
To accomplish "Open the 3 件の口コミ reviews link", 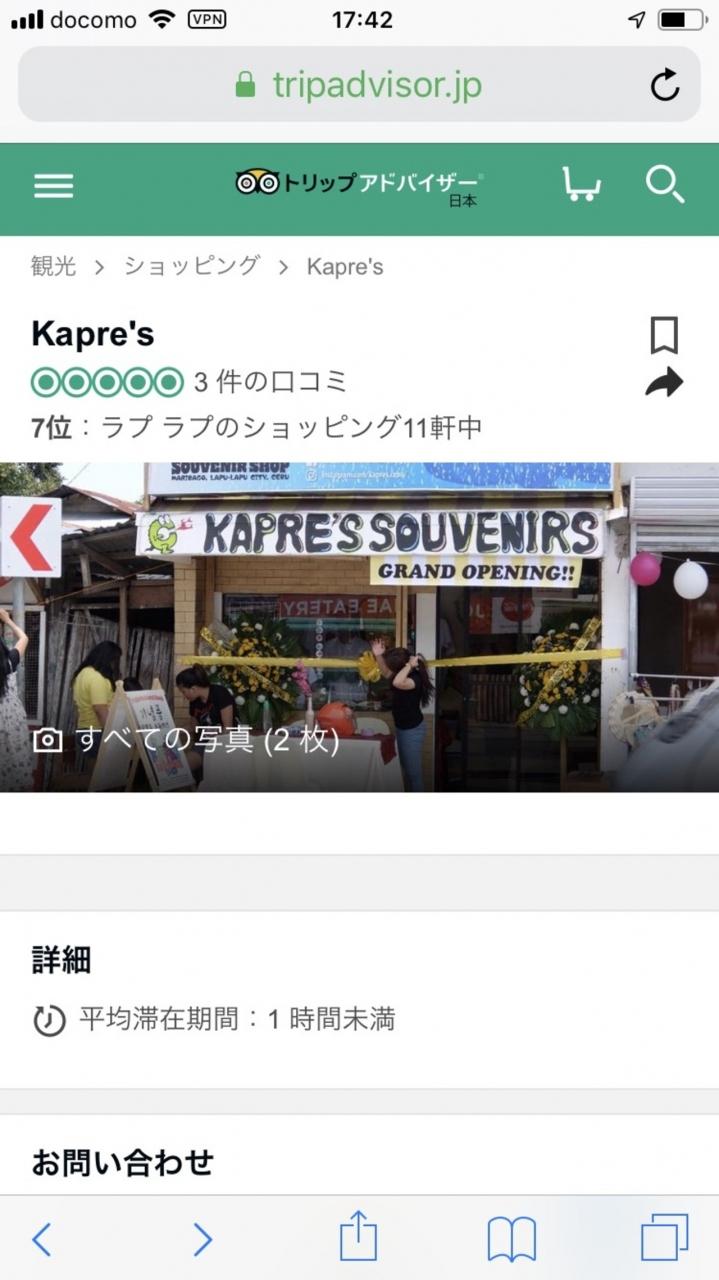I will coord(270,382).
